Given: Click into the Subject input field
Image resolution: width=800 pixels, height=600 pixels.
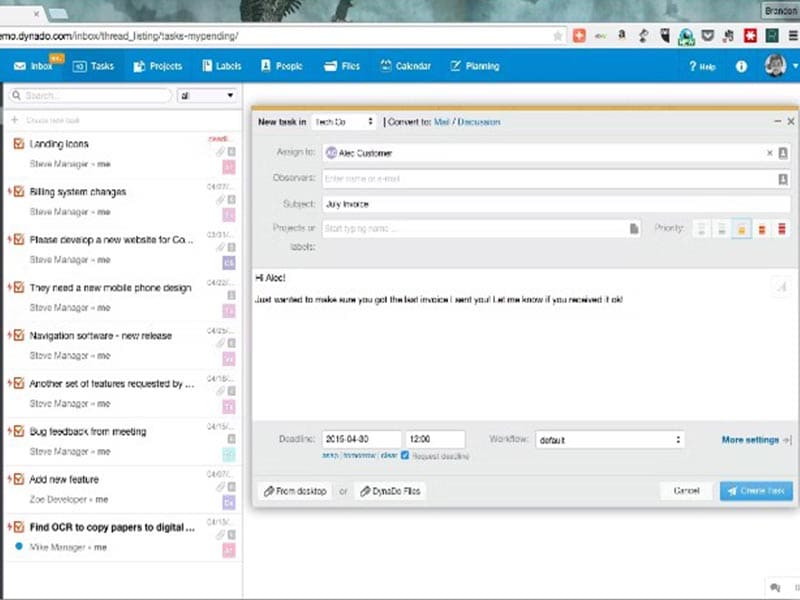Looking at the screenshot, I should 555,203.
